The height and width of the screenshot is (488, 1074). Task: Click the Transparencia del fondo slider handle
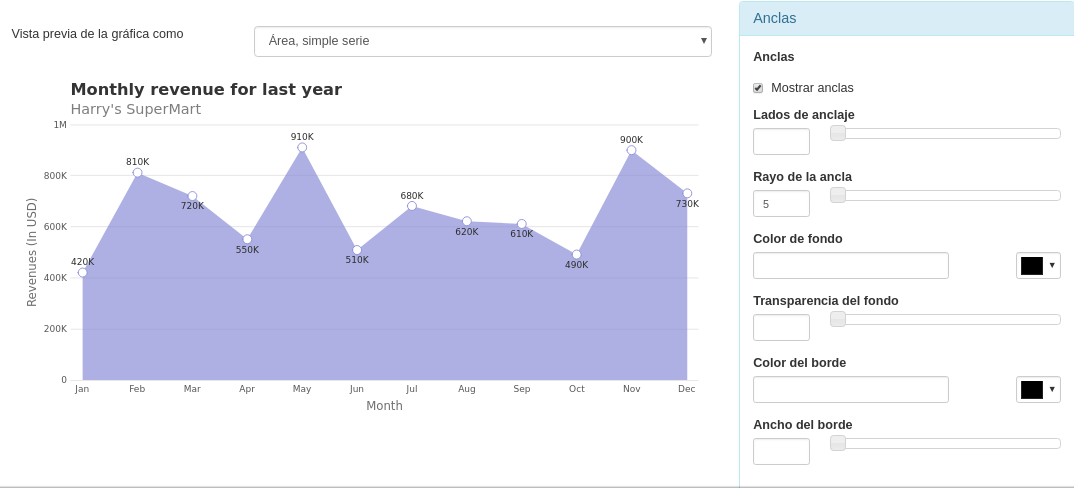[838, 319]
